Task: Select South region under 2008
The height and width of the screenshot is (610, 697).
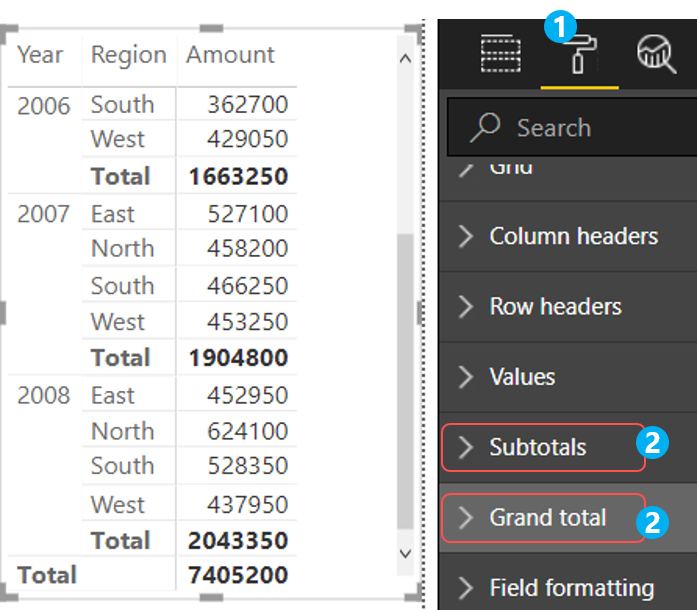Action: click(122, 466)
